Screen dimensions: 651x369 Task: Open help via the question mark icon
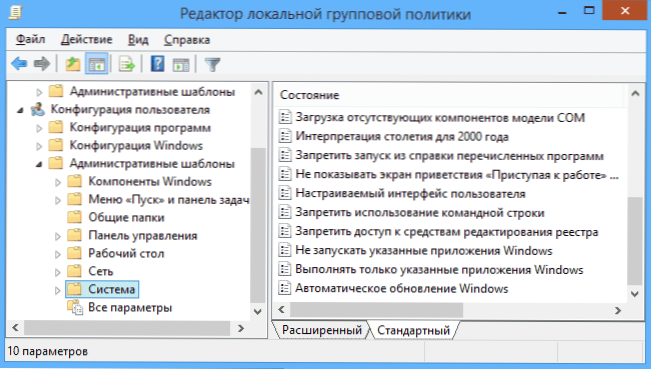click(157, 64)
